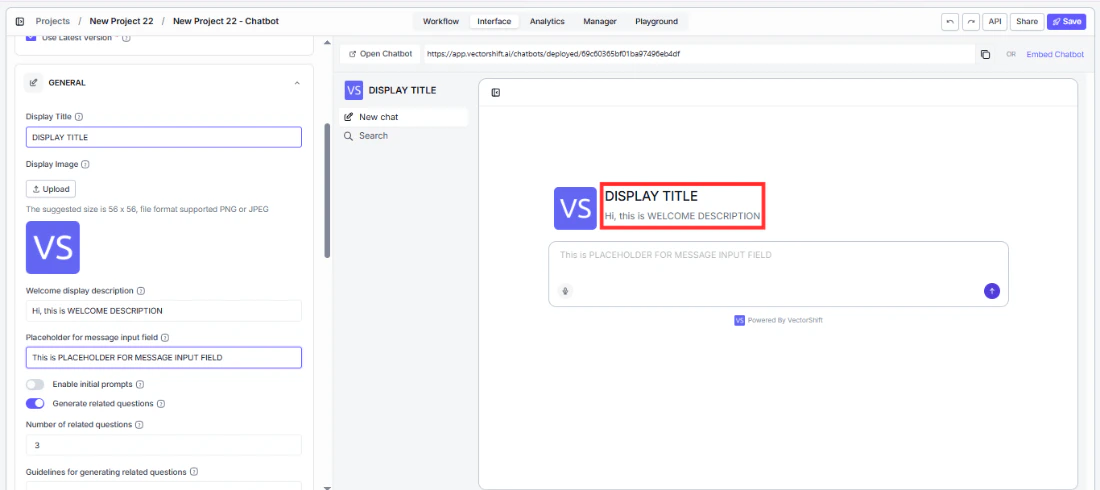Click the VS display image thumbnail in settings

(53, 247)
